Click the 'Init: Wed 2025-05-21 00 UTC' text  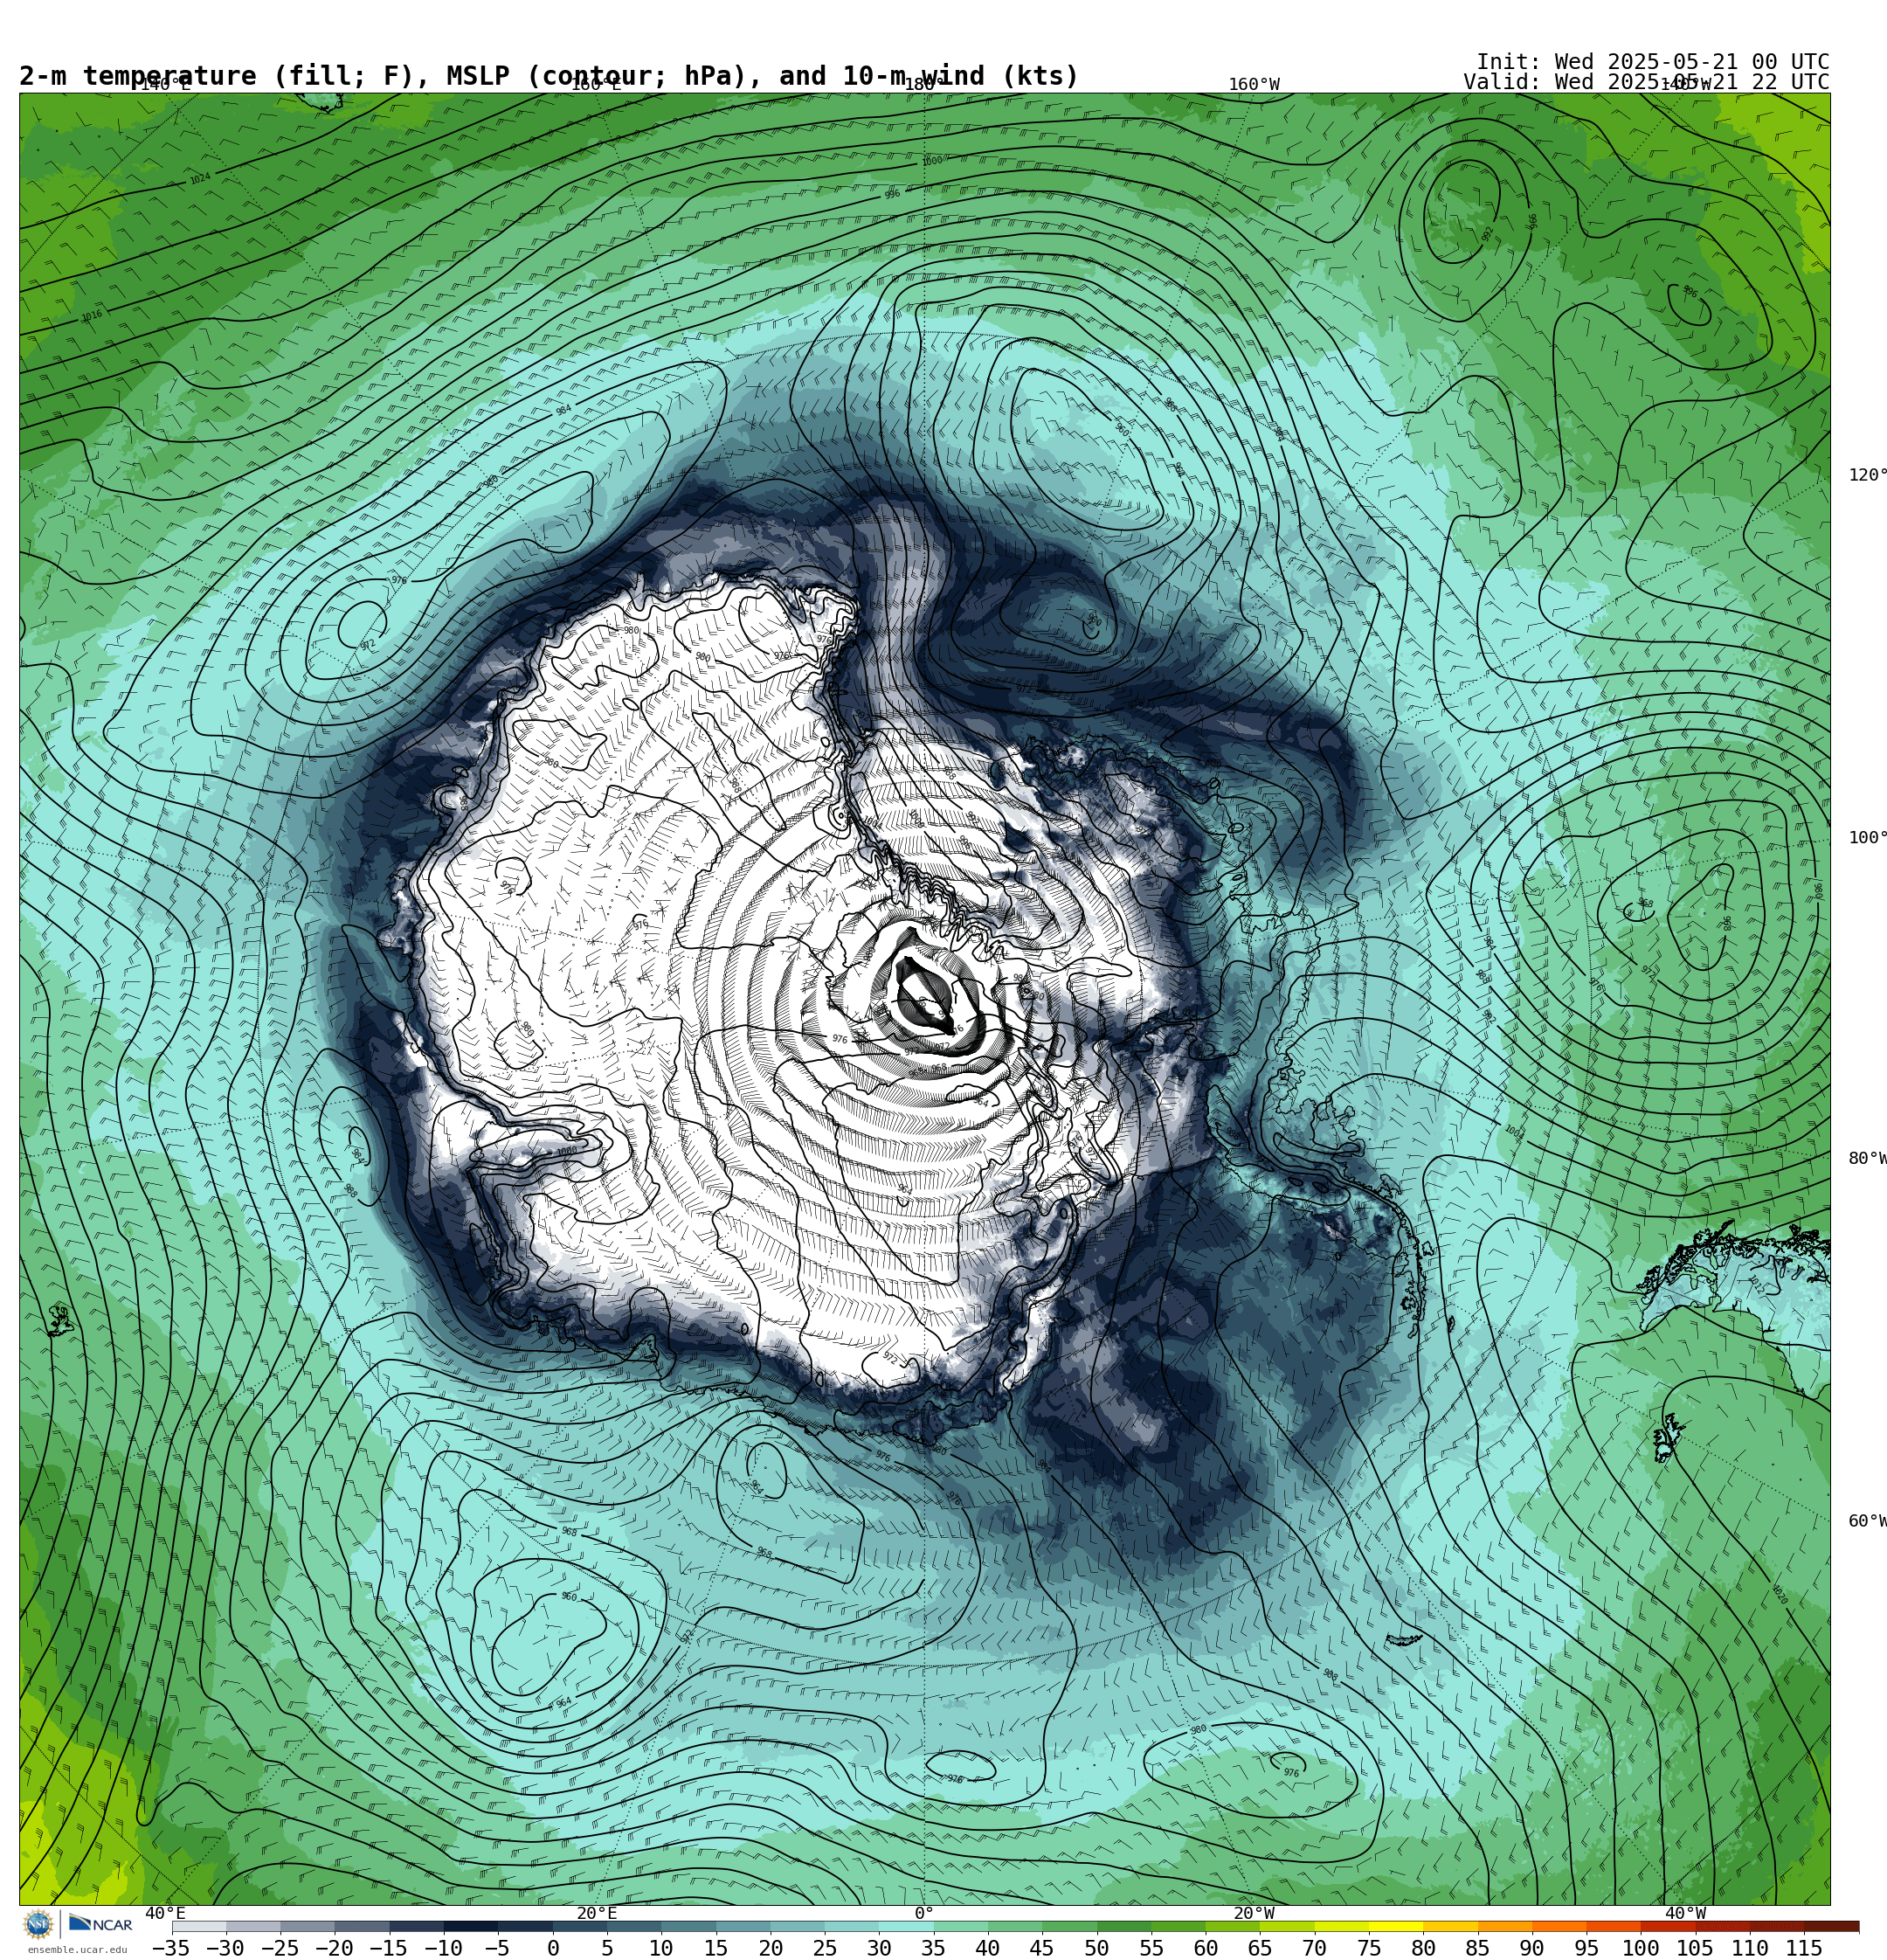coord(1652,62)
